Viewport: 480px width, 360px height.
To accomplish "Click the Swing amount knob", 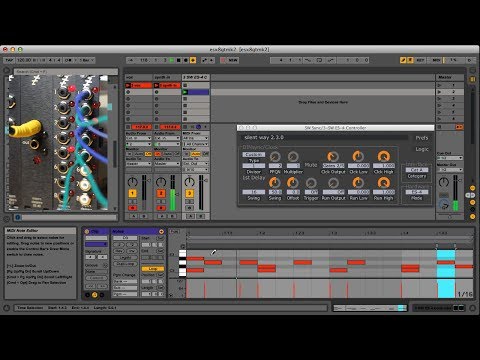I will click(x=275, y=183).
